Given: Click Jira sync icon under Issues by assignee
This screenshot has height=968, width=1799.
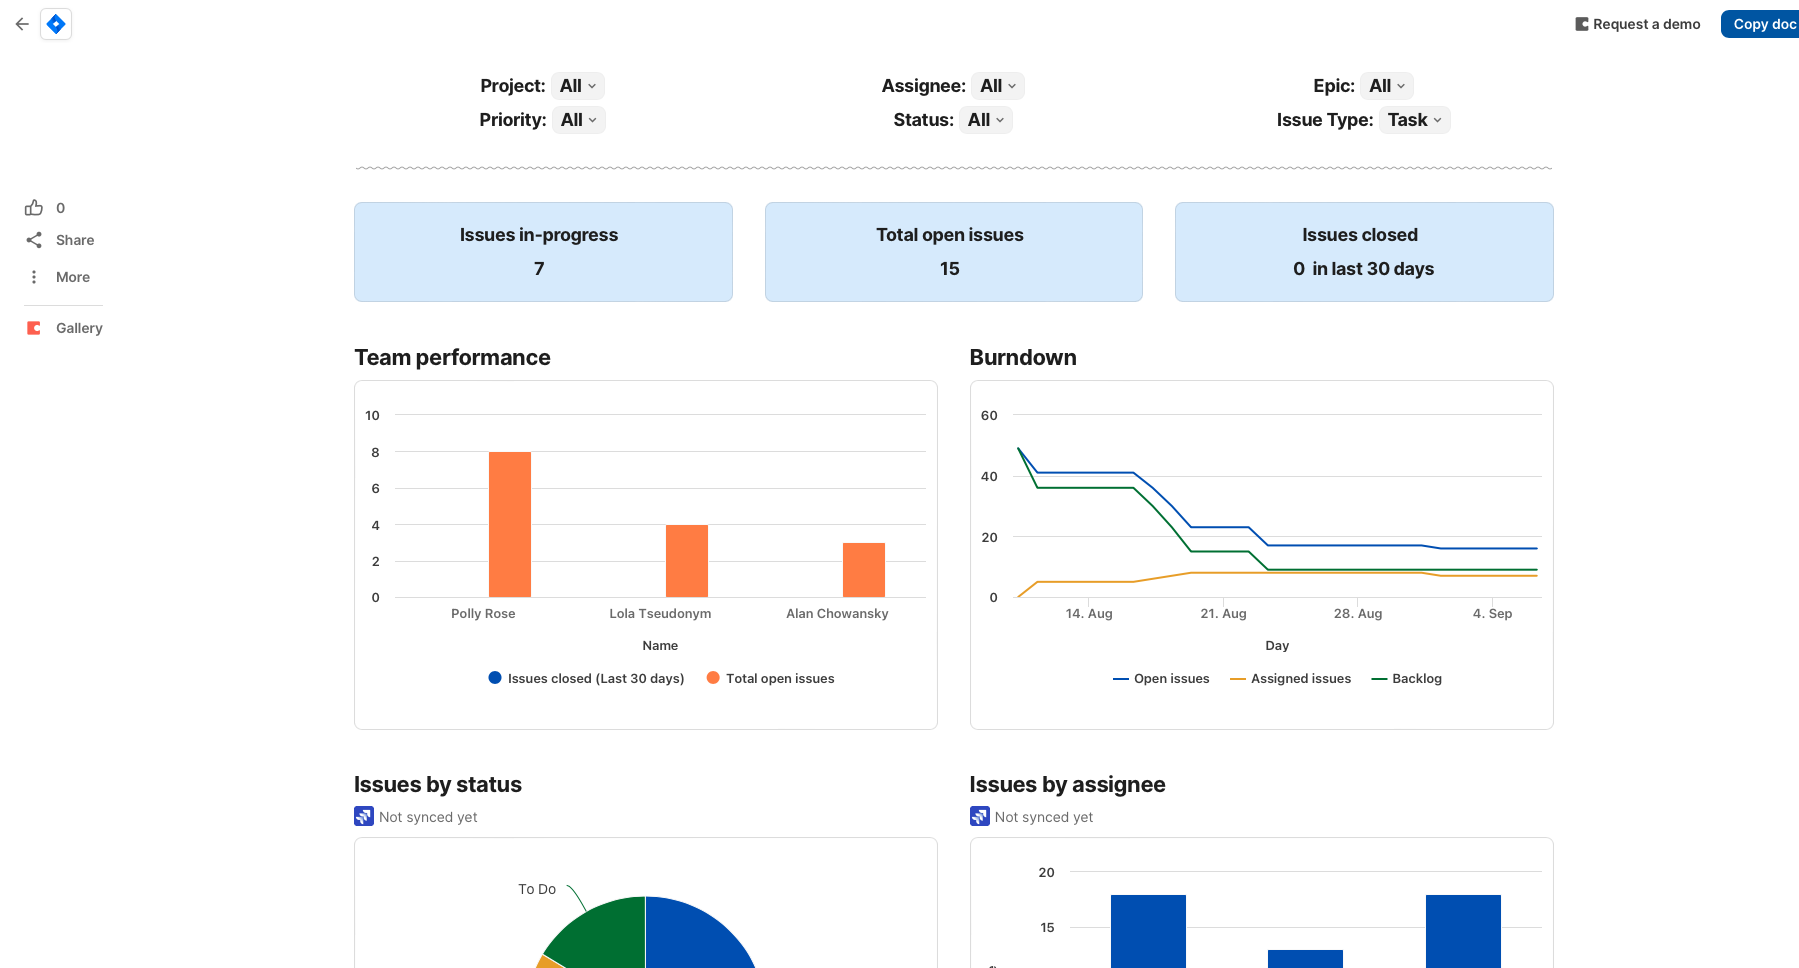Looking at the screenshot, I should point(980,817).
